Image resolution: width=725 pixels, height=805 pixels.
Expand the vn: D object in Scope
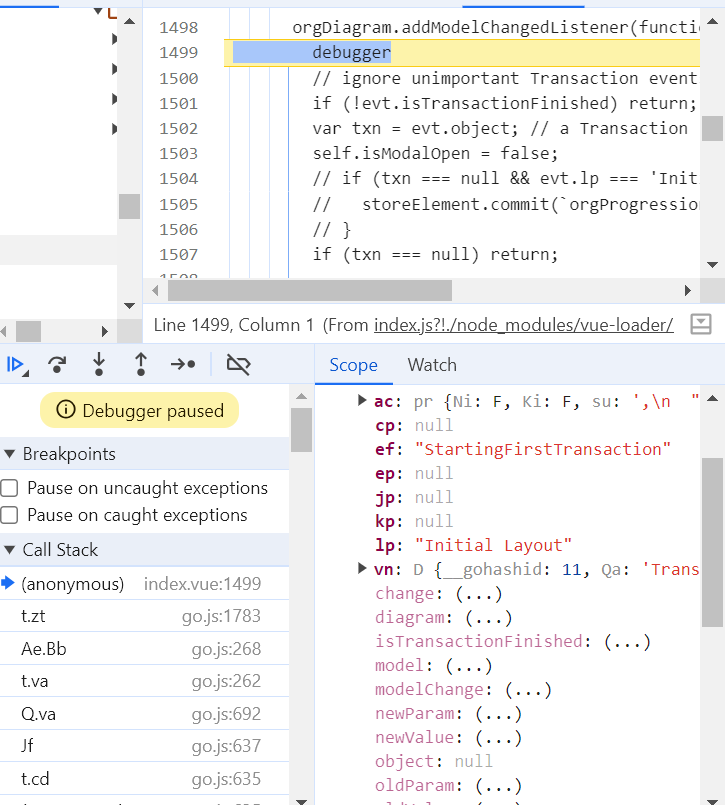[x=361, y=568]
